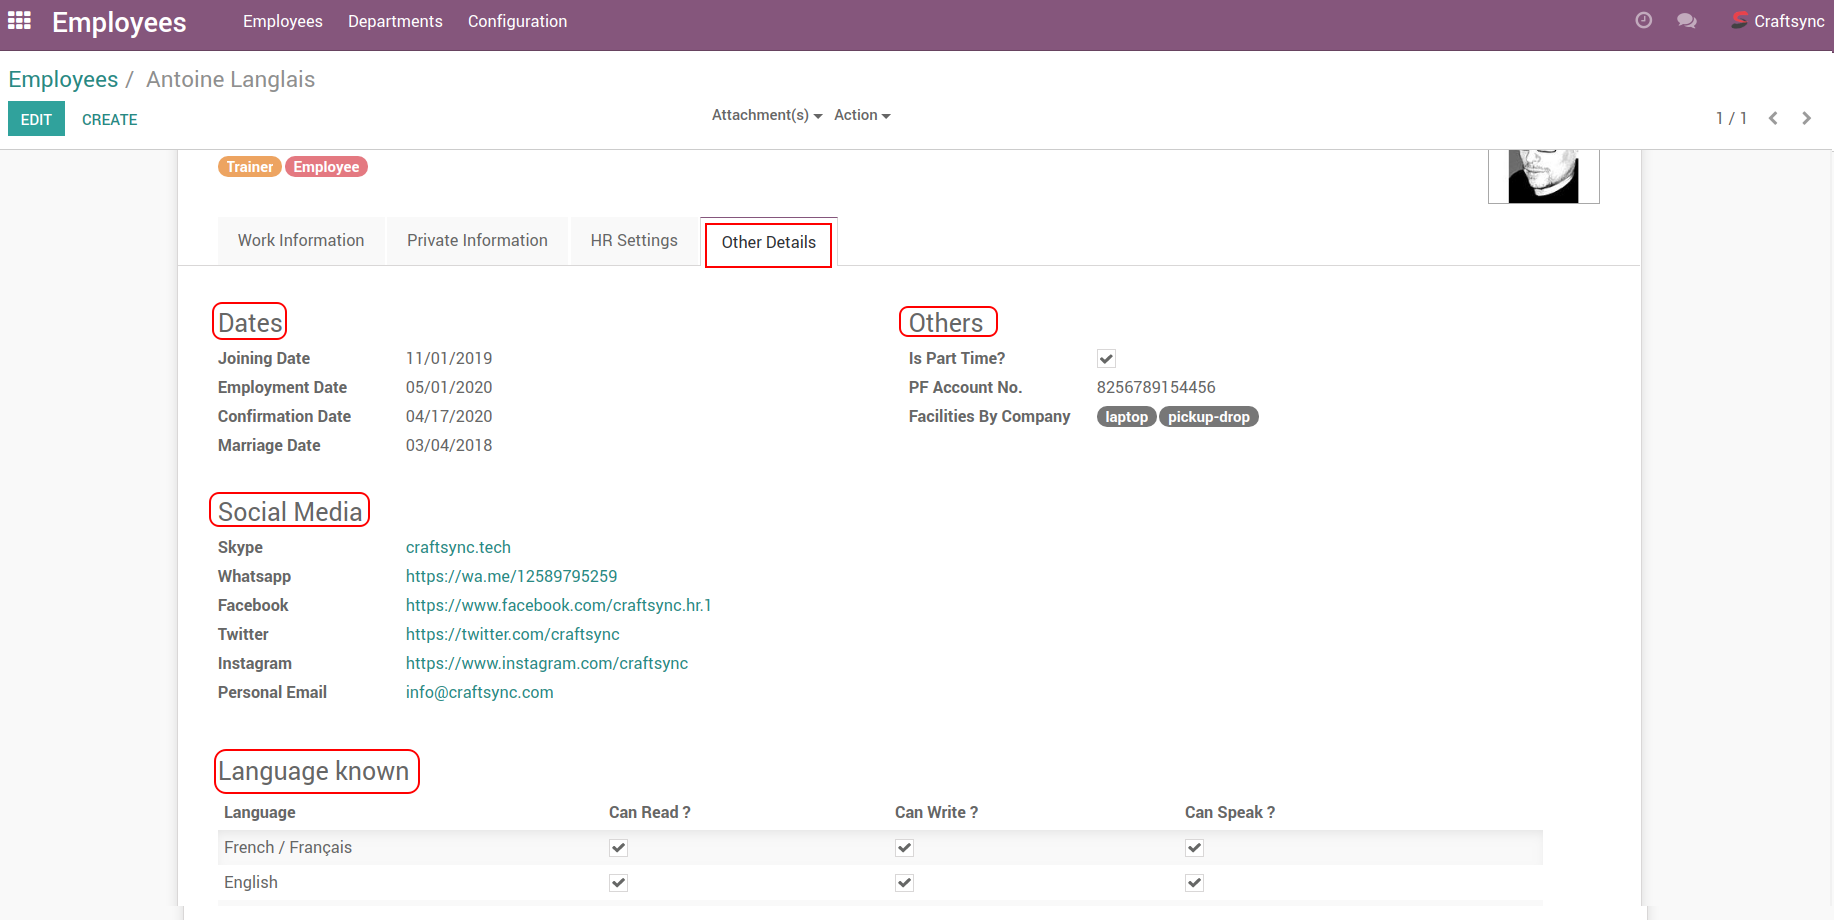
Task: Toggle English Can Speak checkbox
Action: [1194, 883]
